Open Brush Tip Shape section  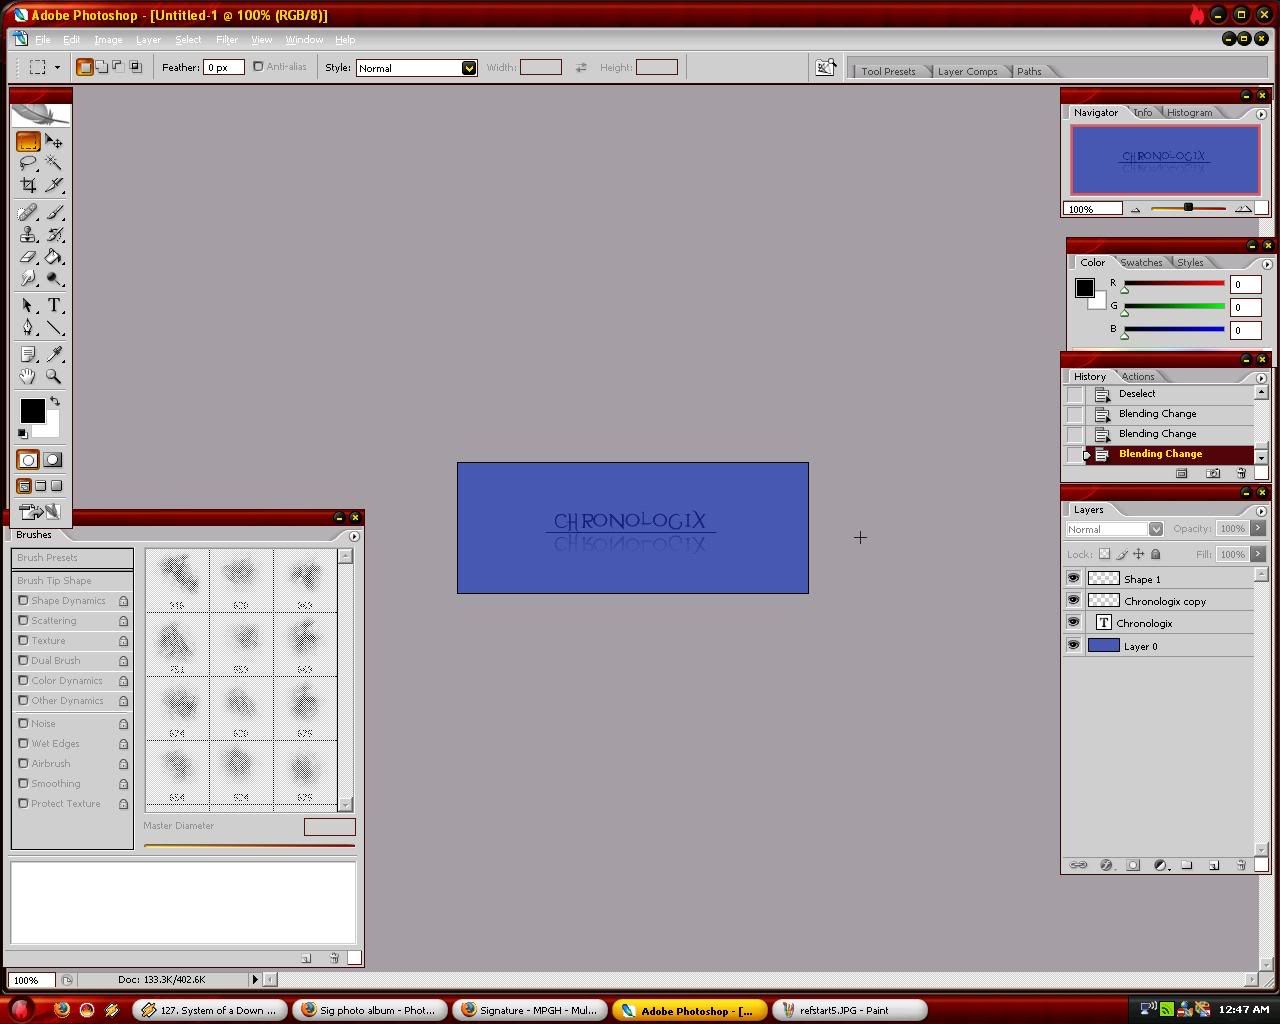coord(72,581)
